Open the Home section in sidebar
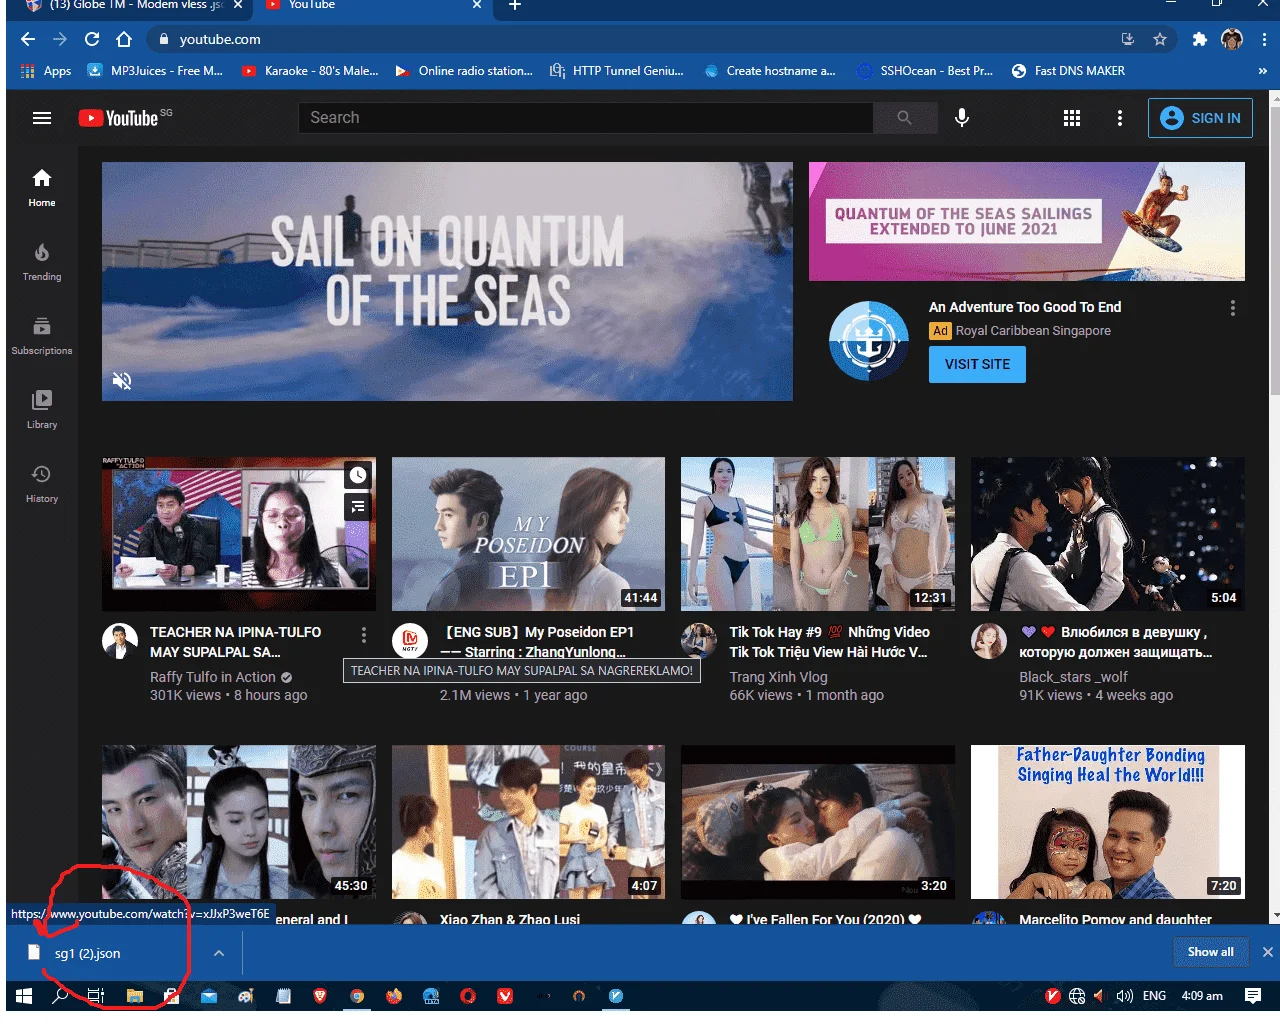 tap(42, 187)
